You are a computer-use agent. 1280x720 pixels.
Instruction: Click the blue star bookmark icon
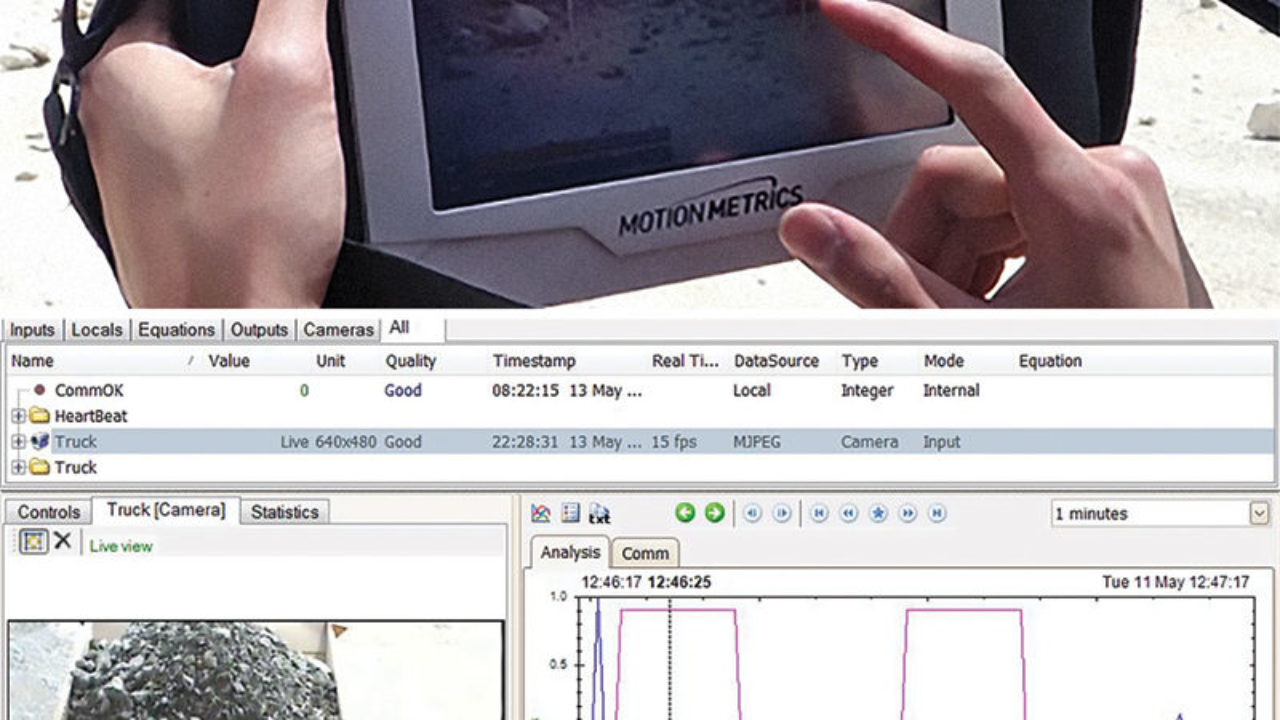(878, 513)
